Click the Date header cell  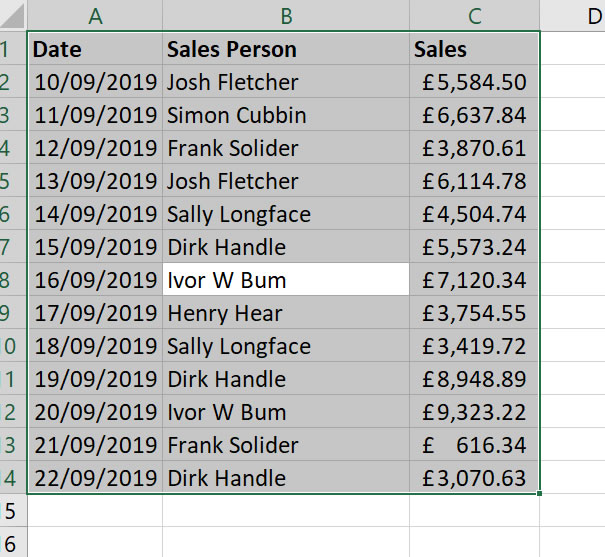point(95,49)
